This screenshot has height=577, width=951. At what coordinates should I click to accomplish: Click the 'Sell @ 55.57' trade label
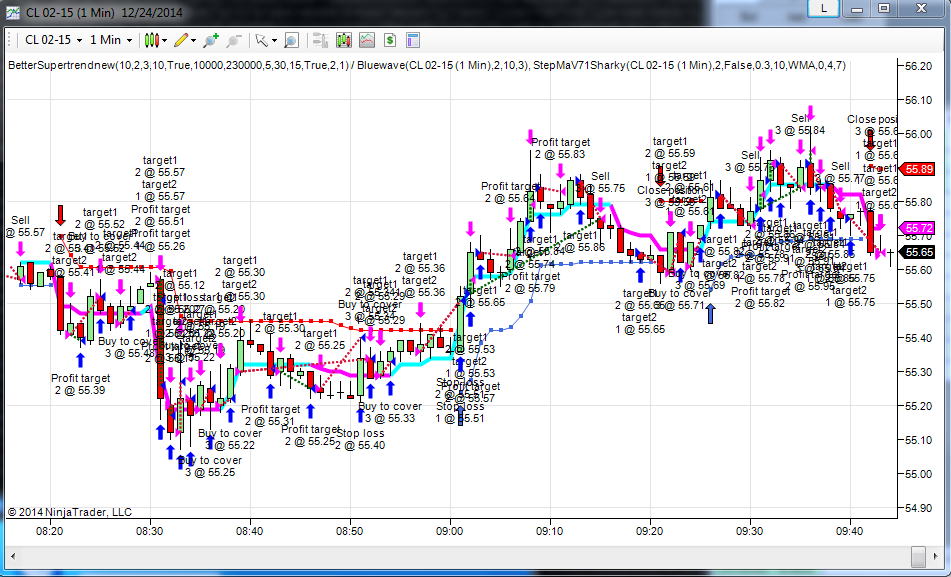click(x=25, y=226)
